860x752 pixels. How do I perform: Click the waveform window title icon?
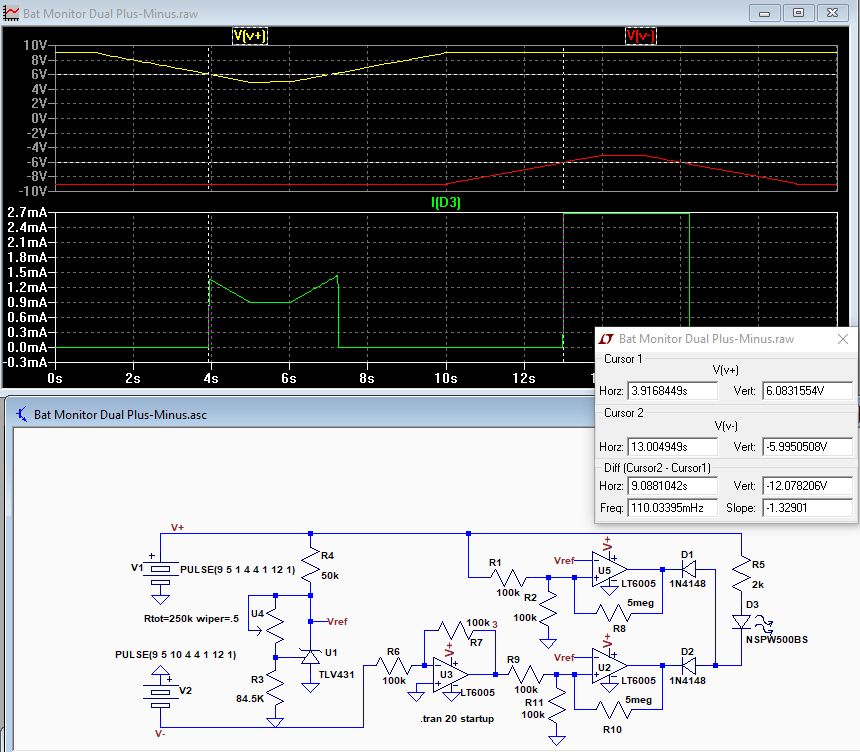click(10, 13)
